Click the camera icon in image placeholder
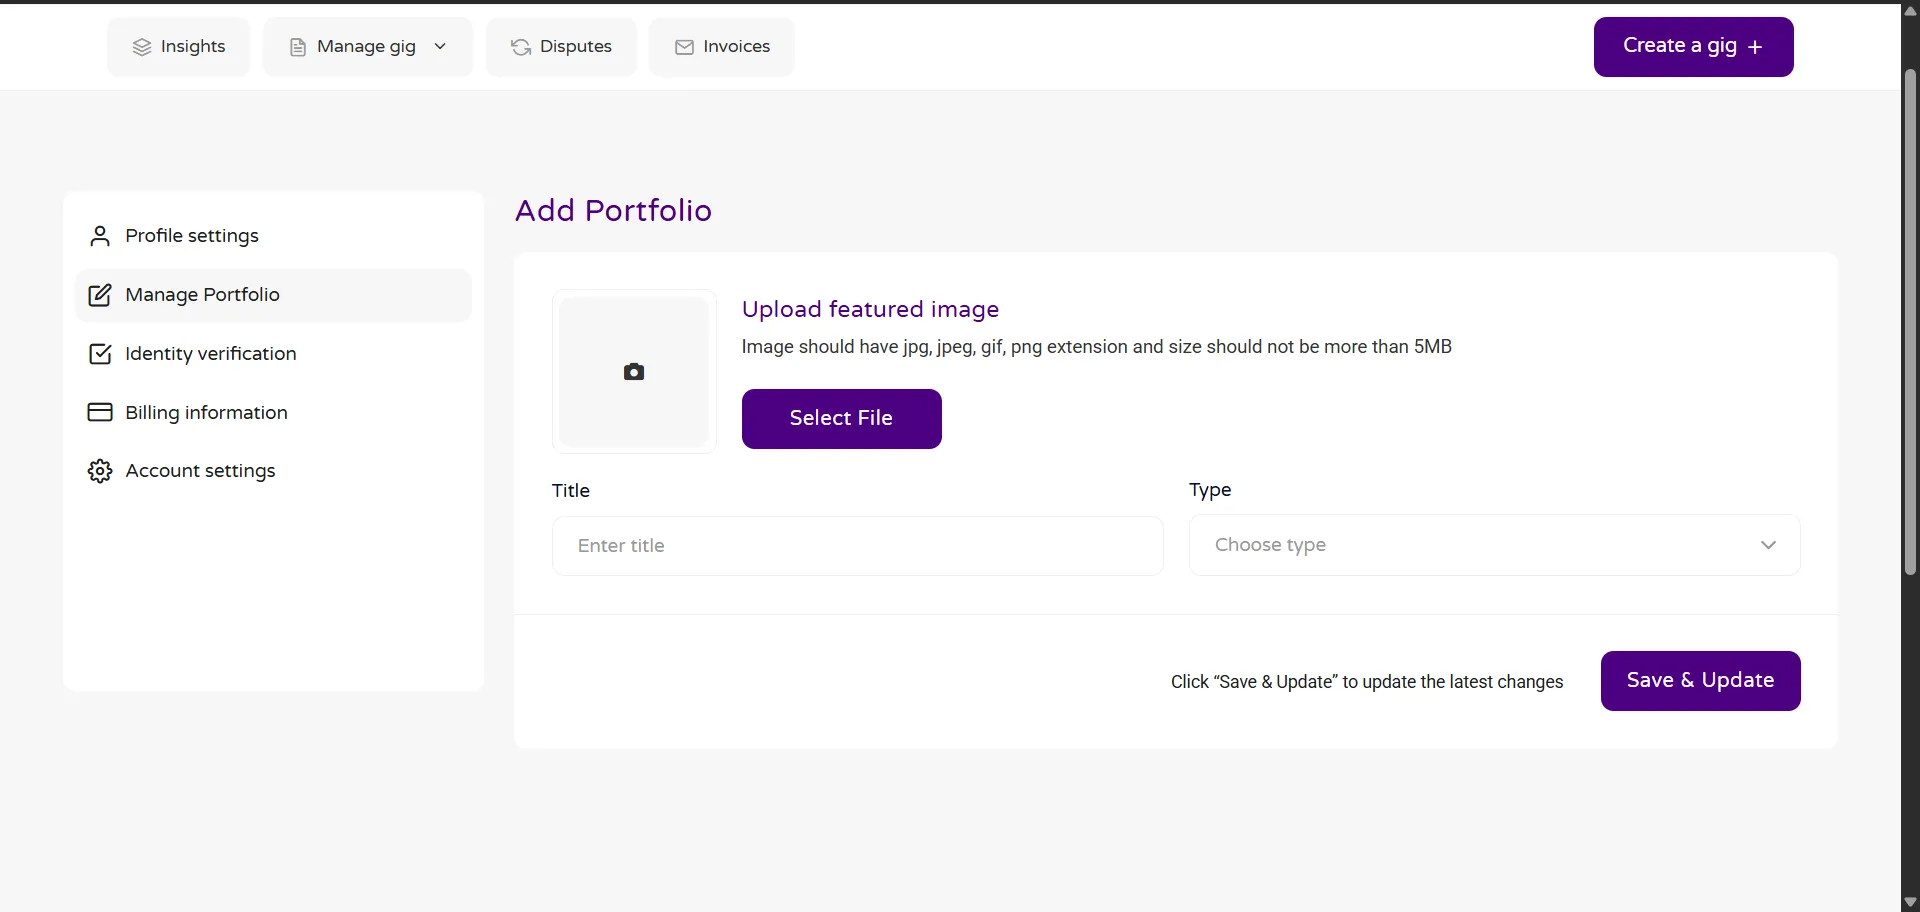Viewport: 1920px width, 912px height. 634,372
